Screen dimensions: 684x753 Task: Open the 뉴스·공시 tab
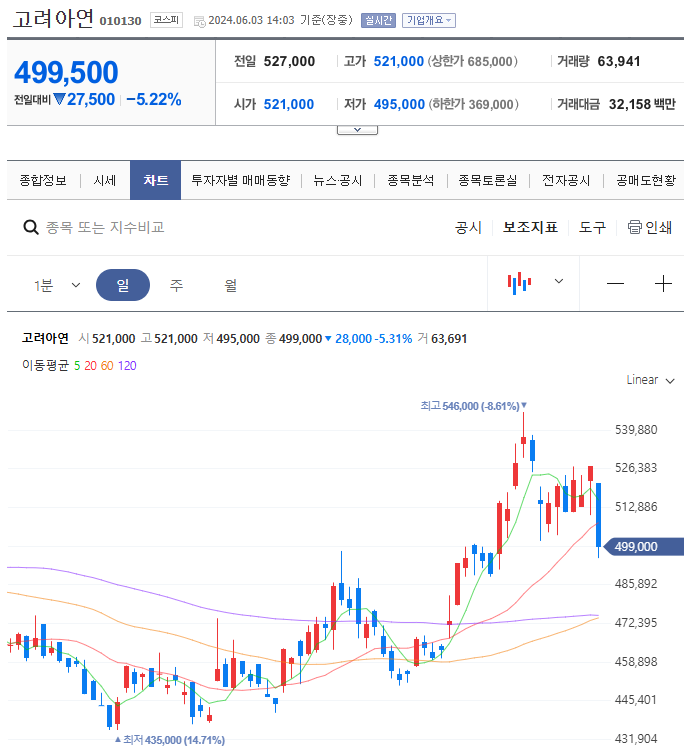coord(338,180)
